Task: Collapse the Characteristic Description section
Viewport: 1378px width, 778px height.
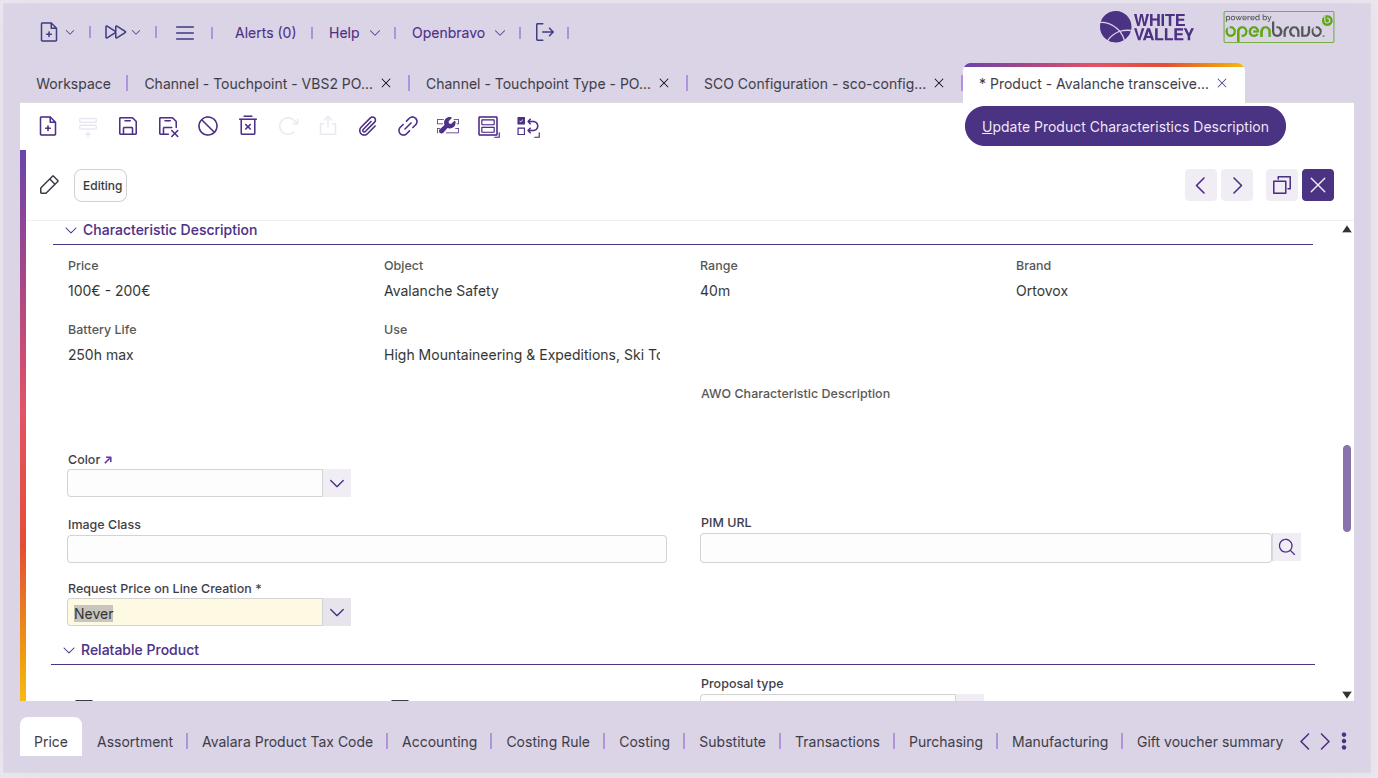Action: click(x=71, y=230)
